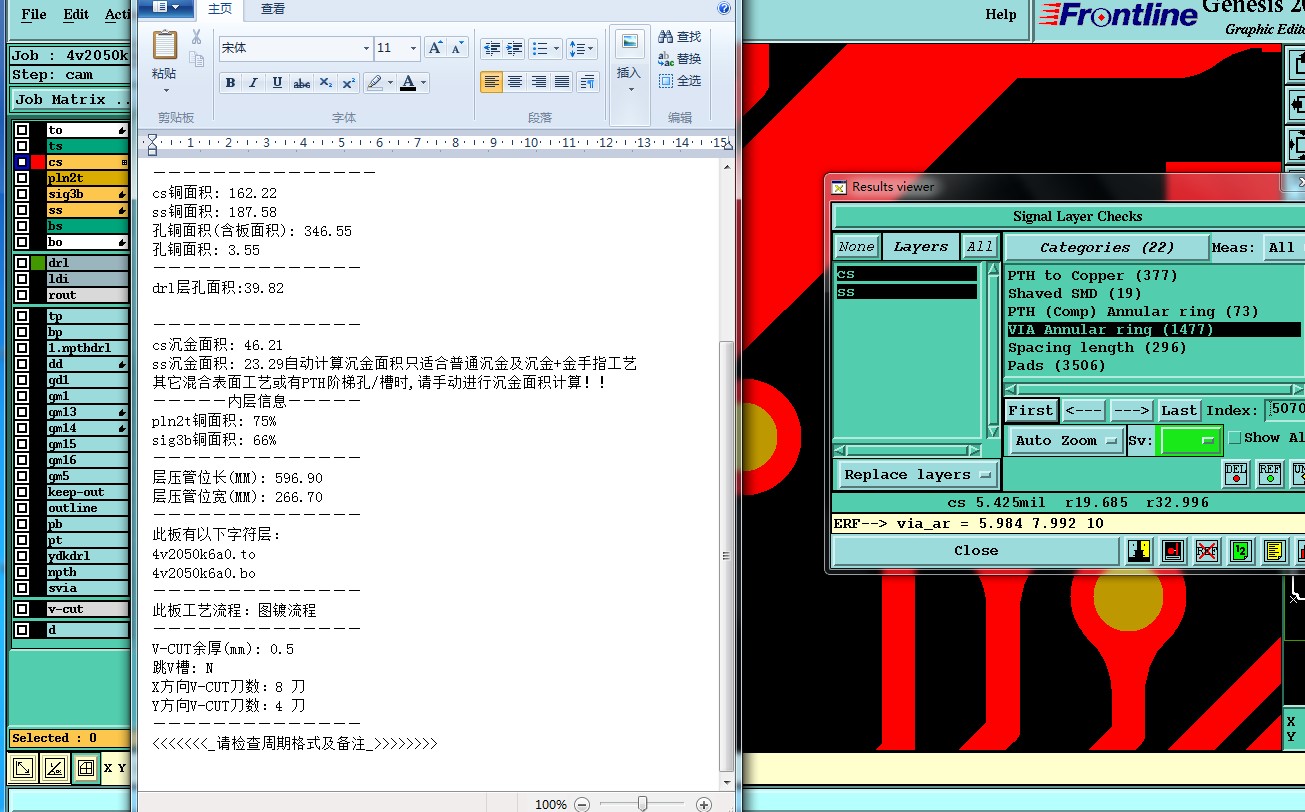This screenshot has height=812, width=1305.
Task: Toggle the 'to' layer checkbox
Action: coord(22,130)
